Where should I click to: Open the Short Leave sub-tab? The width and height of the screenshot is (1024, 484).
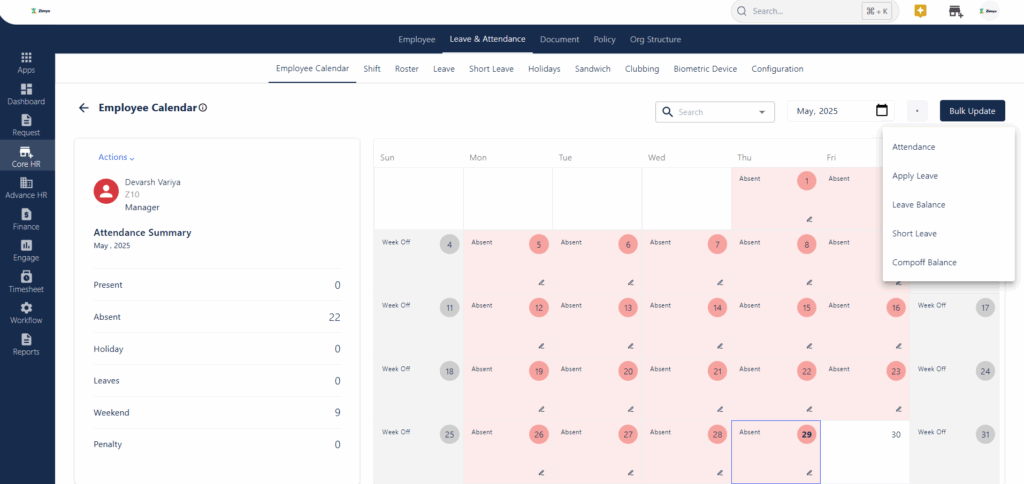[x=491, y=69]
